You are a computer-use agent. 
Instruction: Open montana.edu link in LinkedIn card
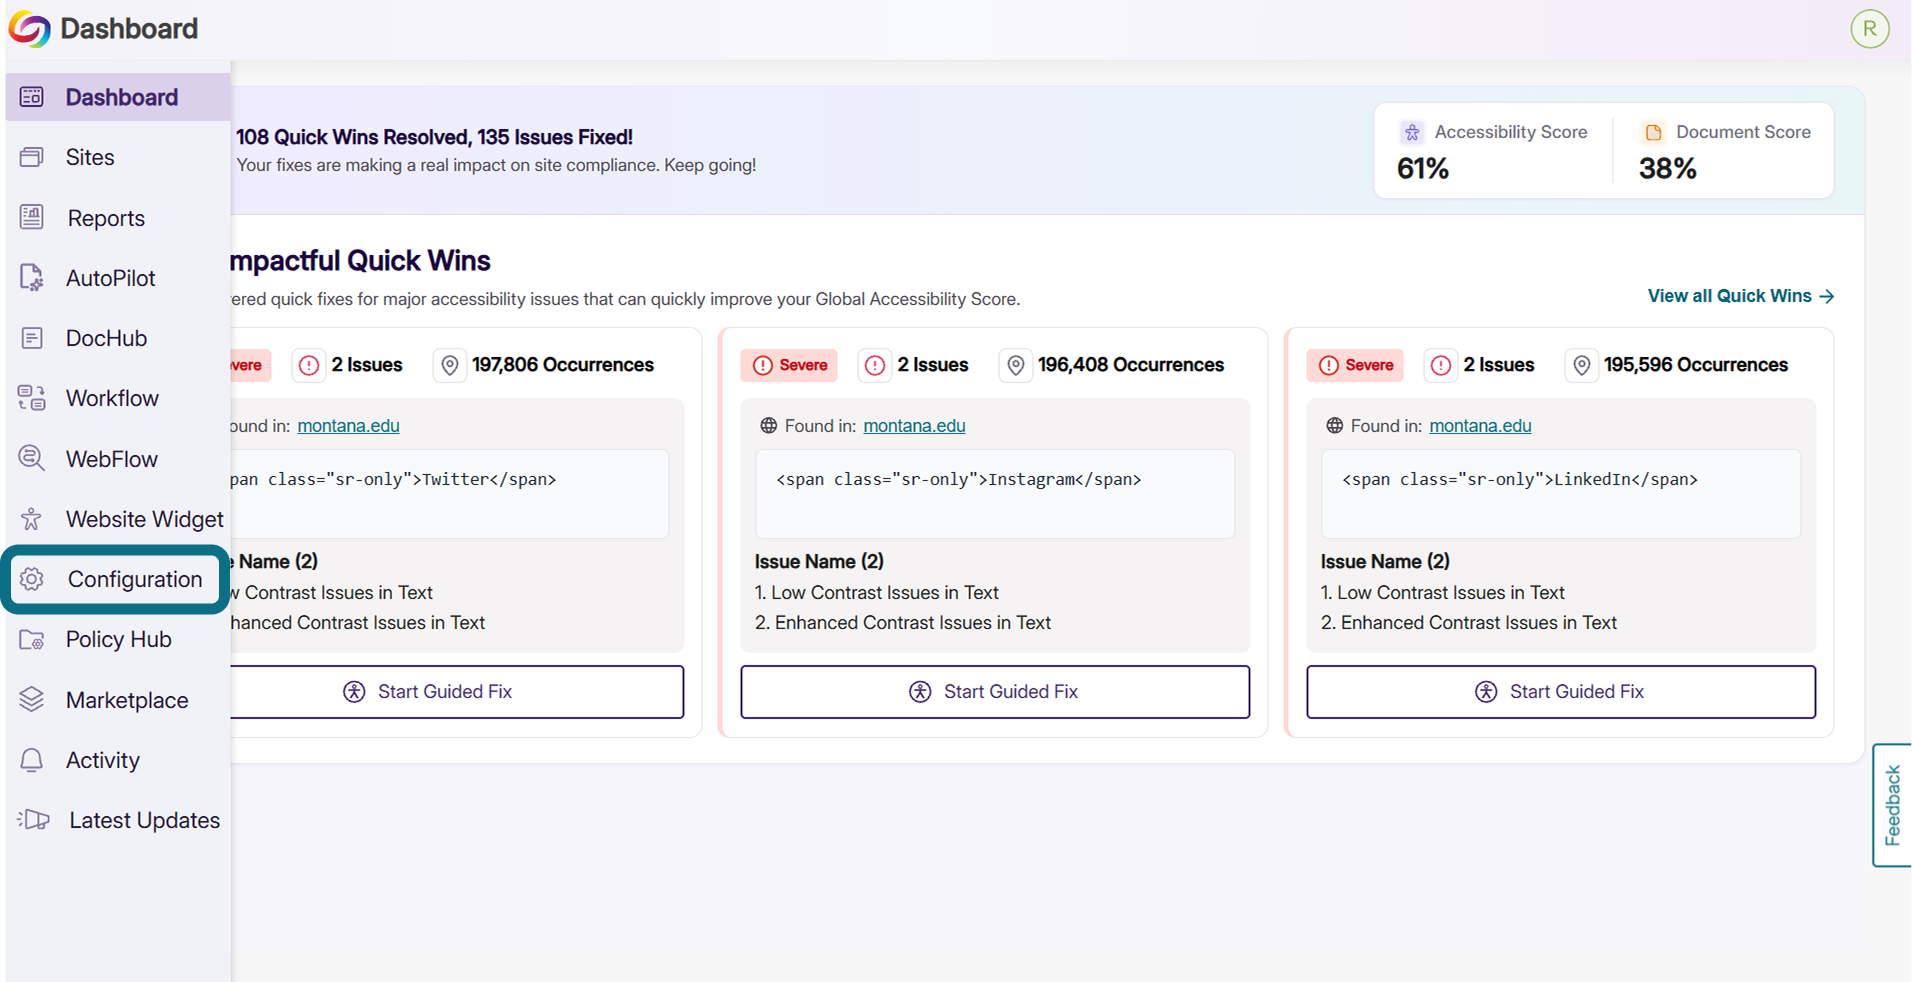coord(1480,426)
